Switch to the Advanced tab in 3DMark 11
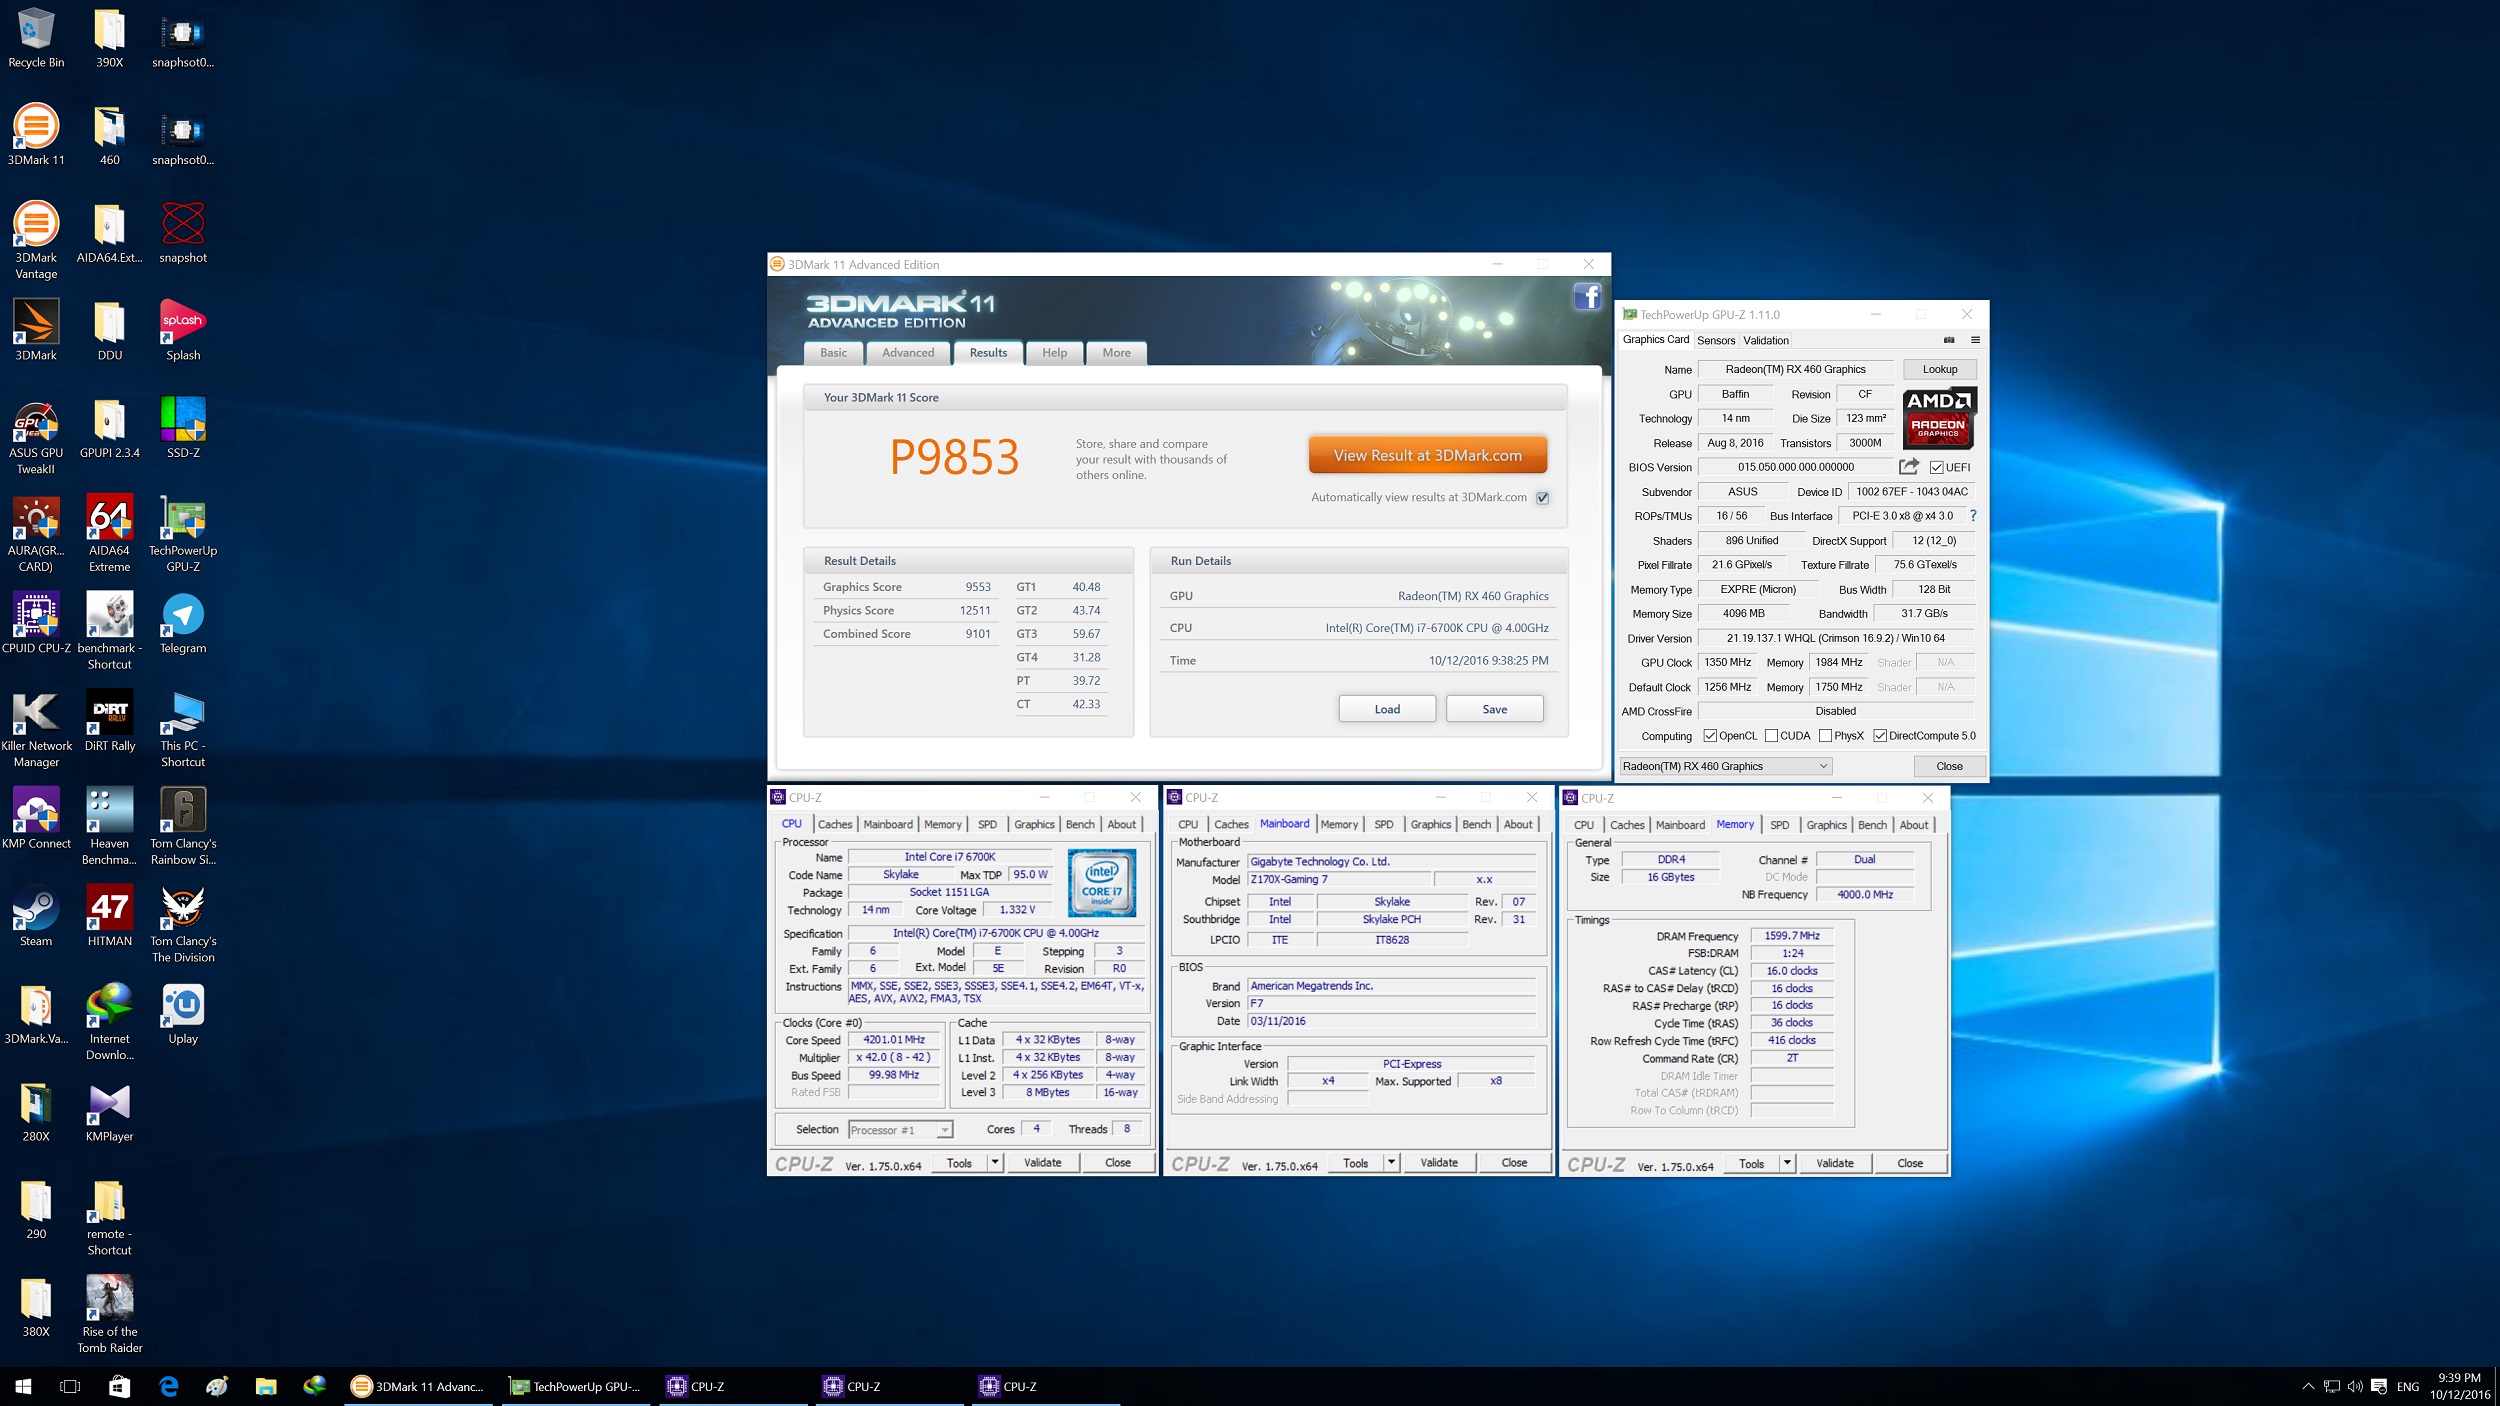This screenshot has width=2500, height=1406. (x=908, y=353)
